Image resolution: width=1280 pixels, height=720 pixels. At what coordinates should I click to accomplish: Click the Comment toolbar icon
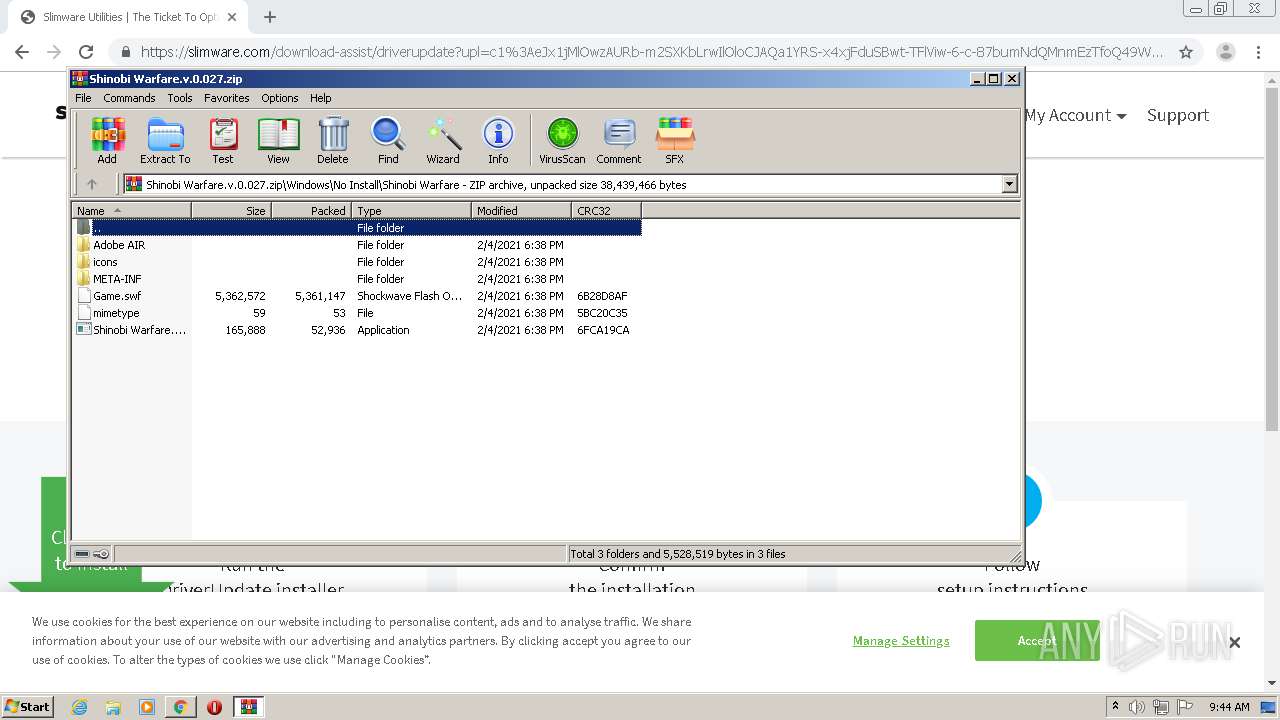[619, 140]
